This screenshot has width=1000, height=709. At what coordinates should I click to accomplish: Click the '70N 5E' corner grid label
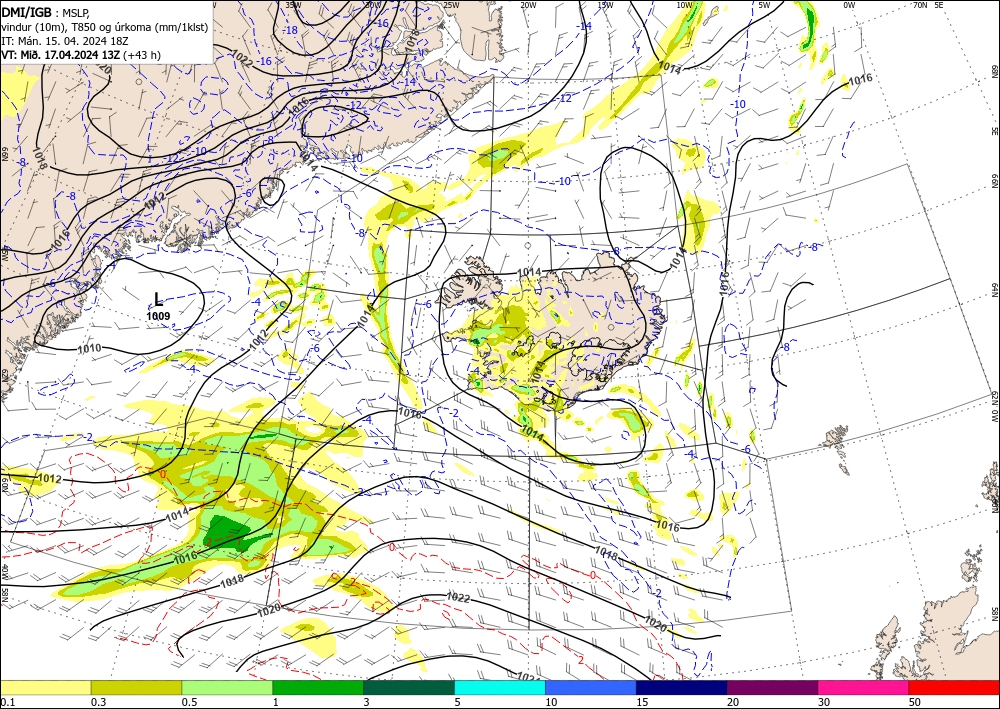(x=928, y=5)
